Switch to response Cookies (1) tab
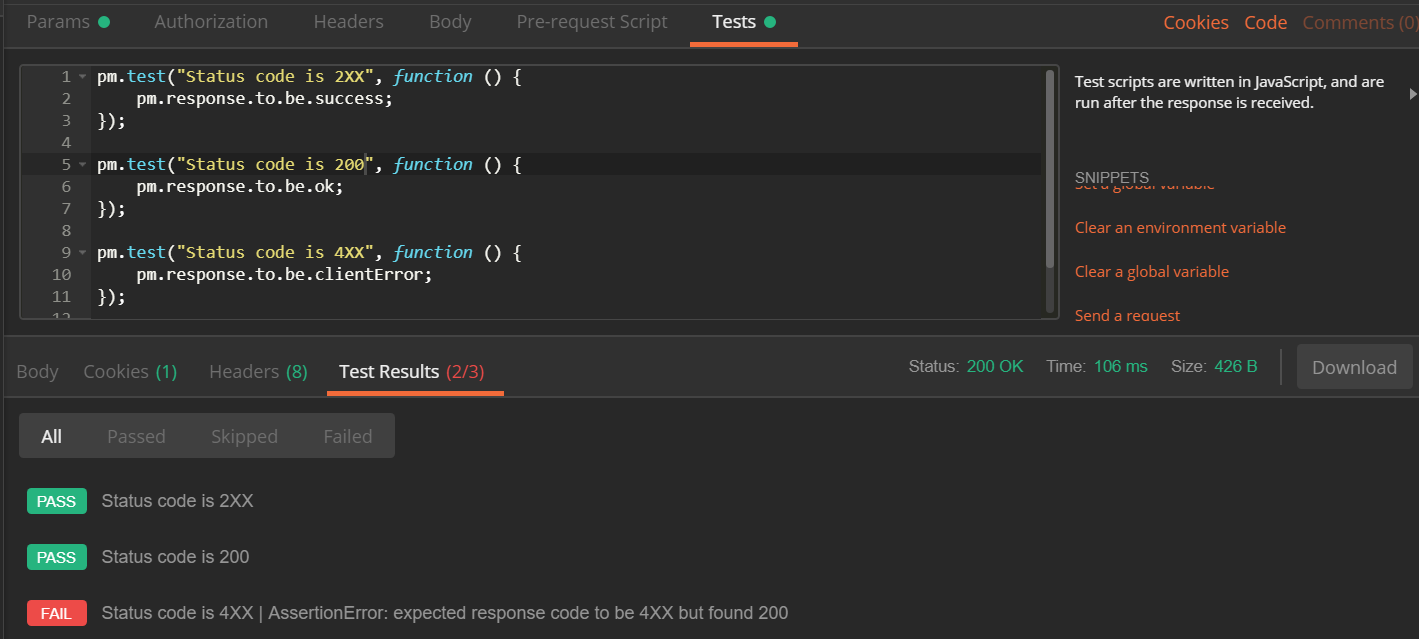The height and width of the screenshot is (639, 1419). click(x=130, y=372)
